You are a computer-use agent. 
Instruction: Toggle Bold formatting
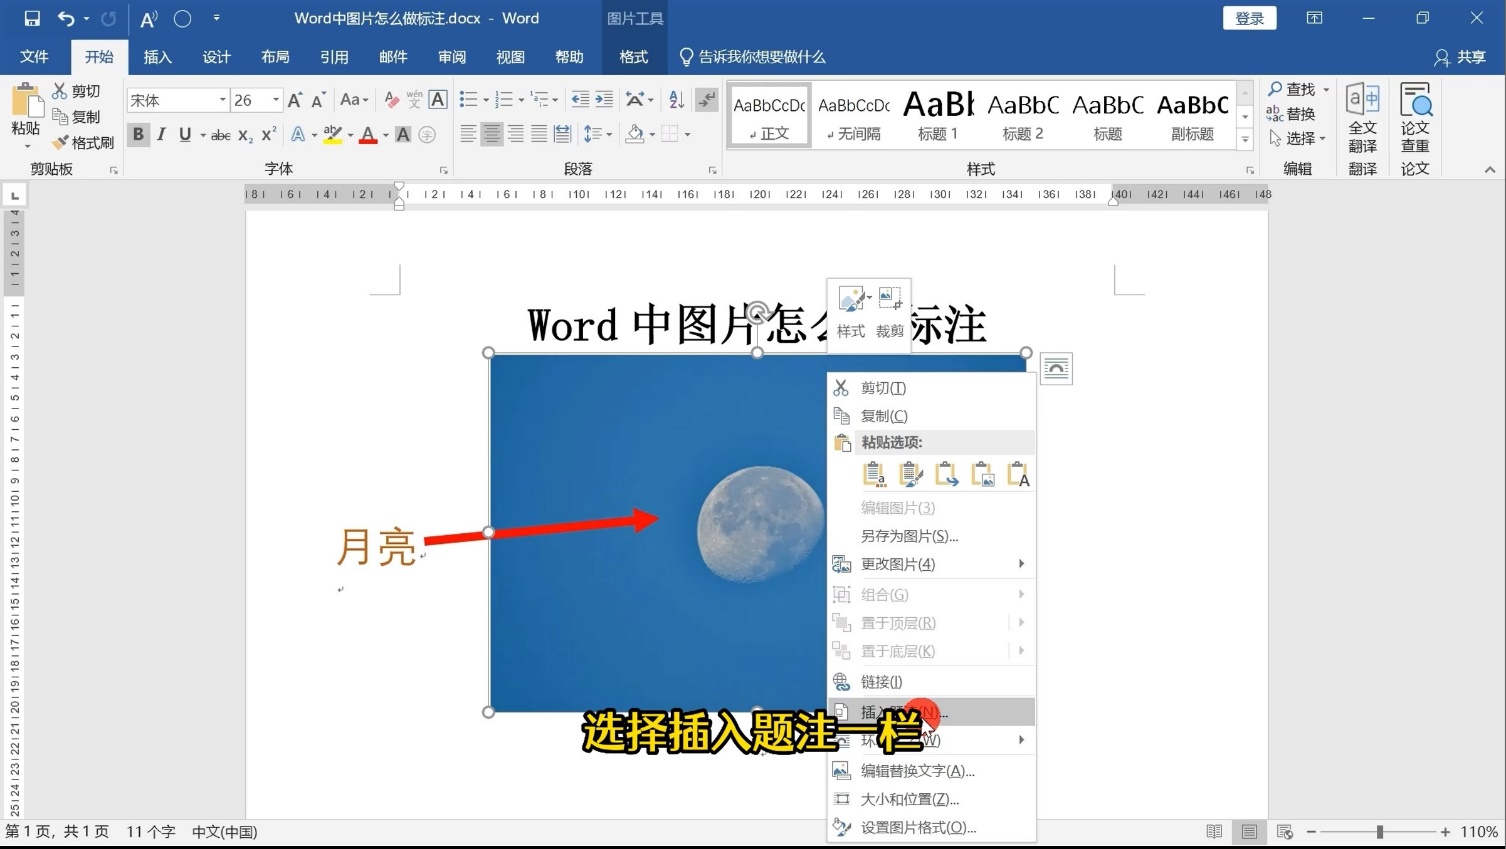138,134
